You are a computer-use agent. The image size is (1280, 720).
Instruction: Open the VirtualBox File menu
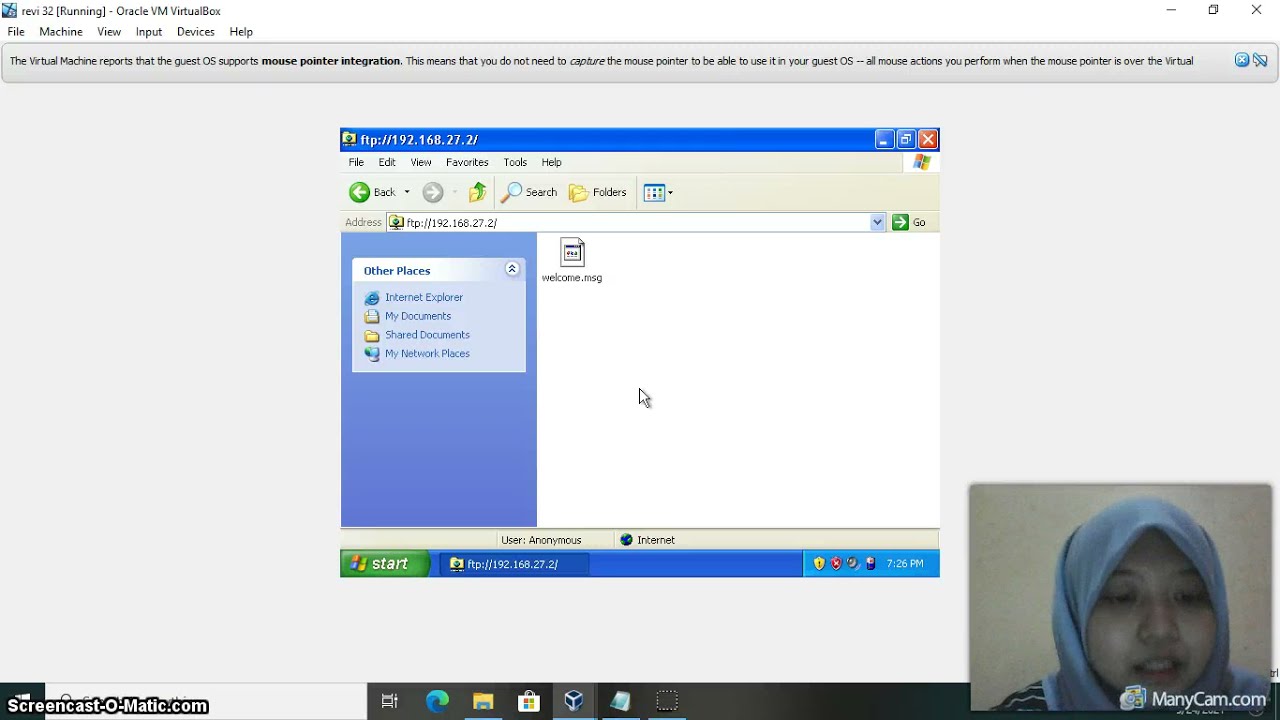click(16, 32)
